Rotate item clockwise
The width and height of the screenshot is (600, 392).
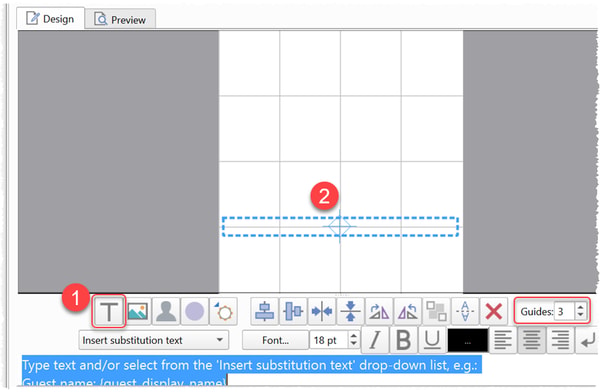[379, 311]
